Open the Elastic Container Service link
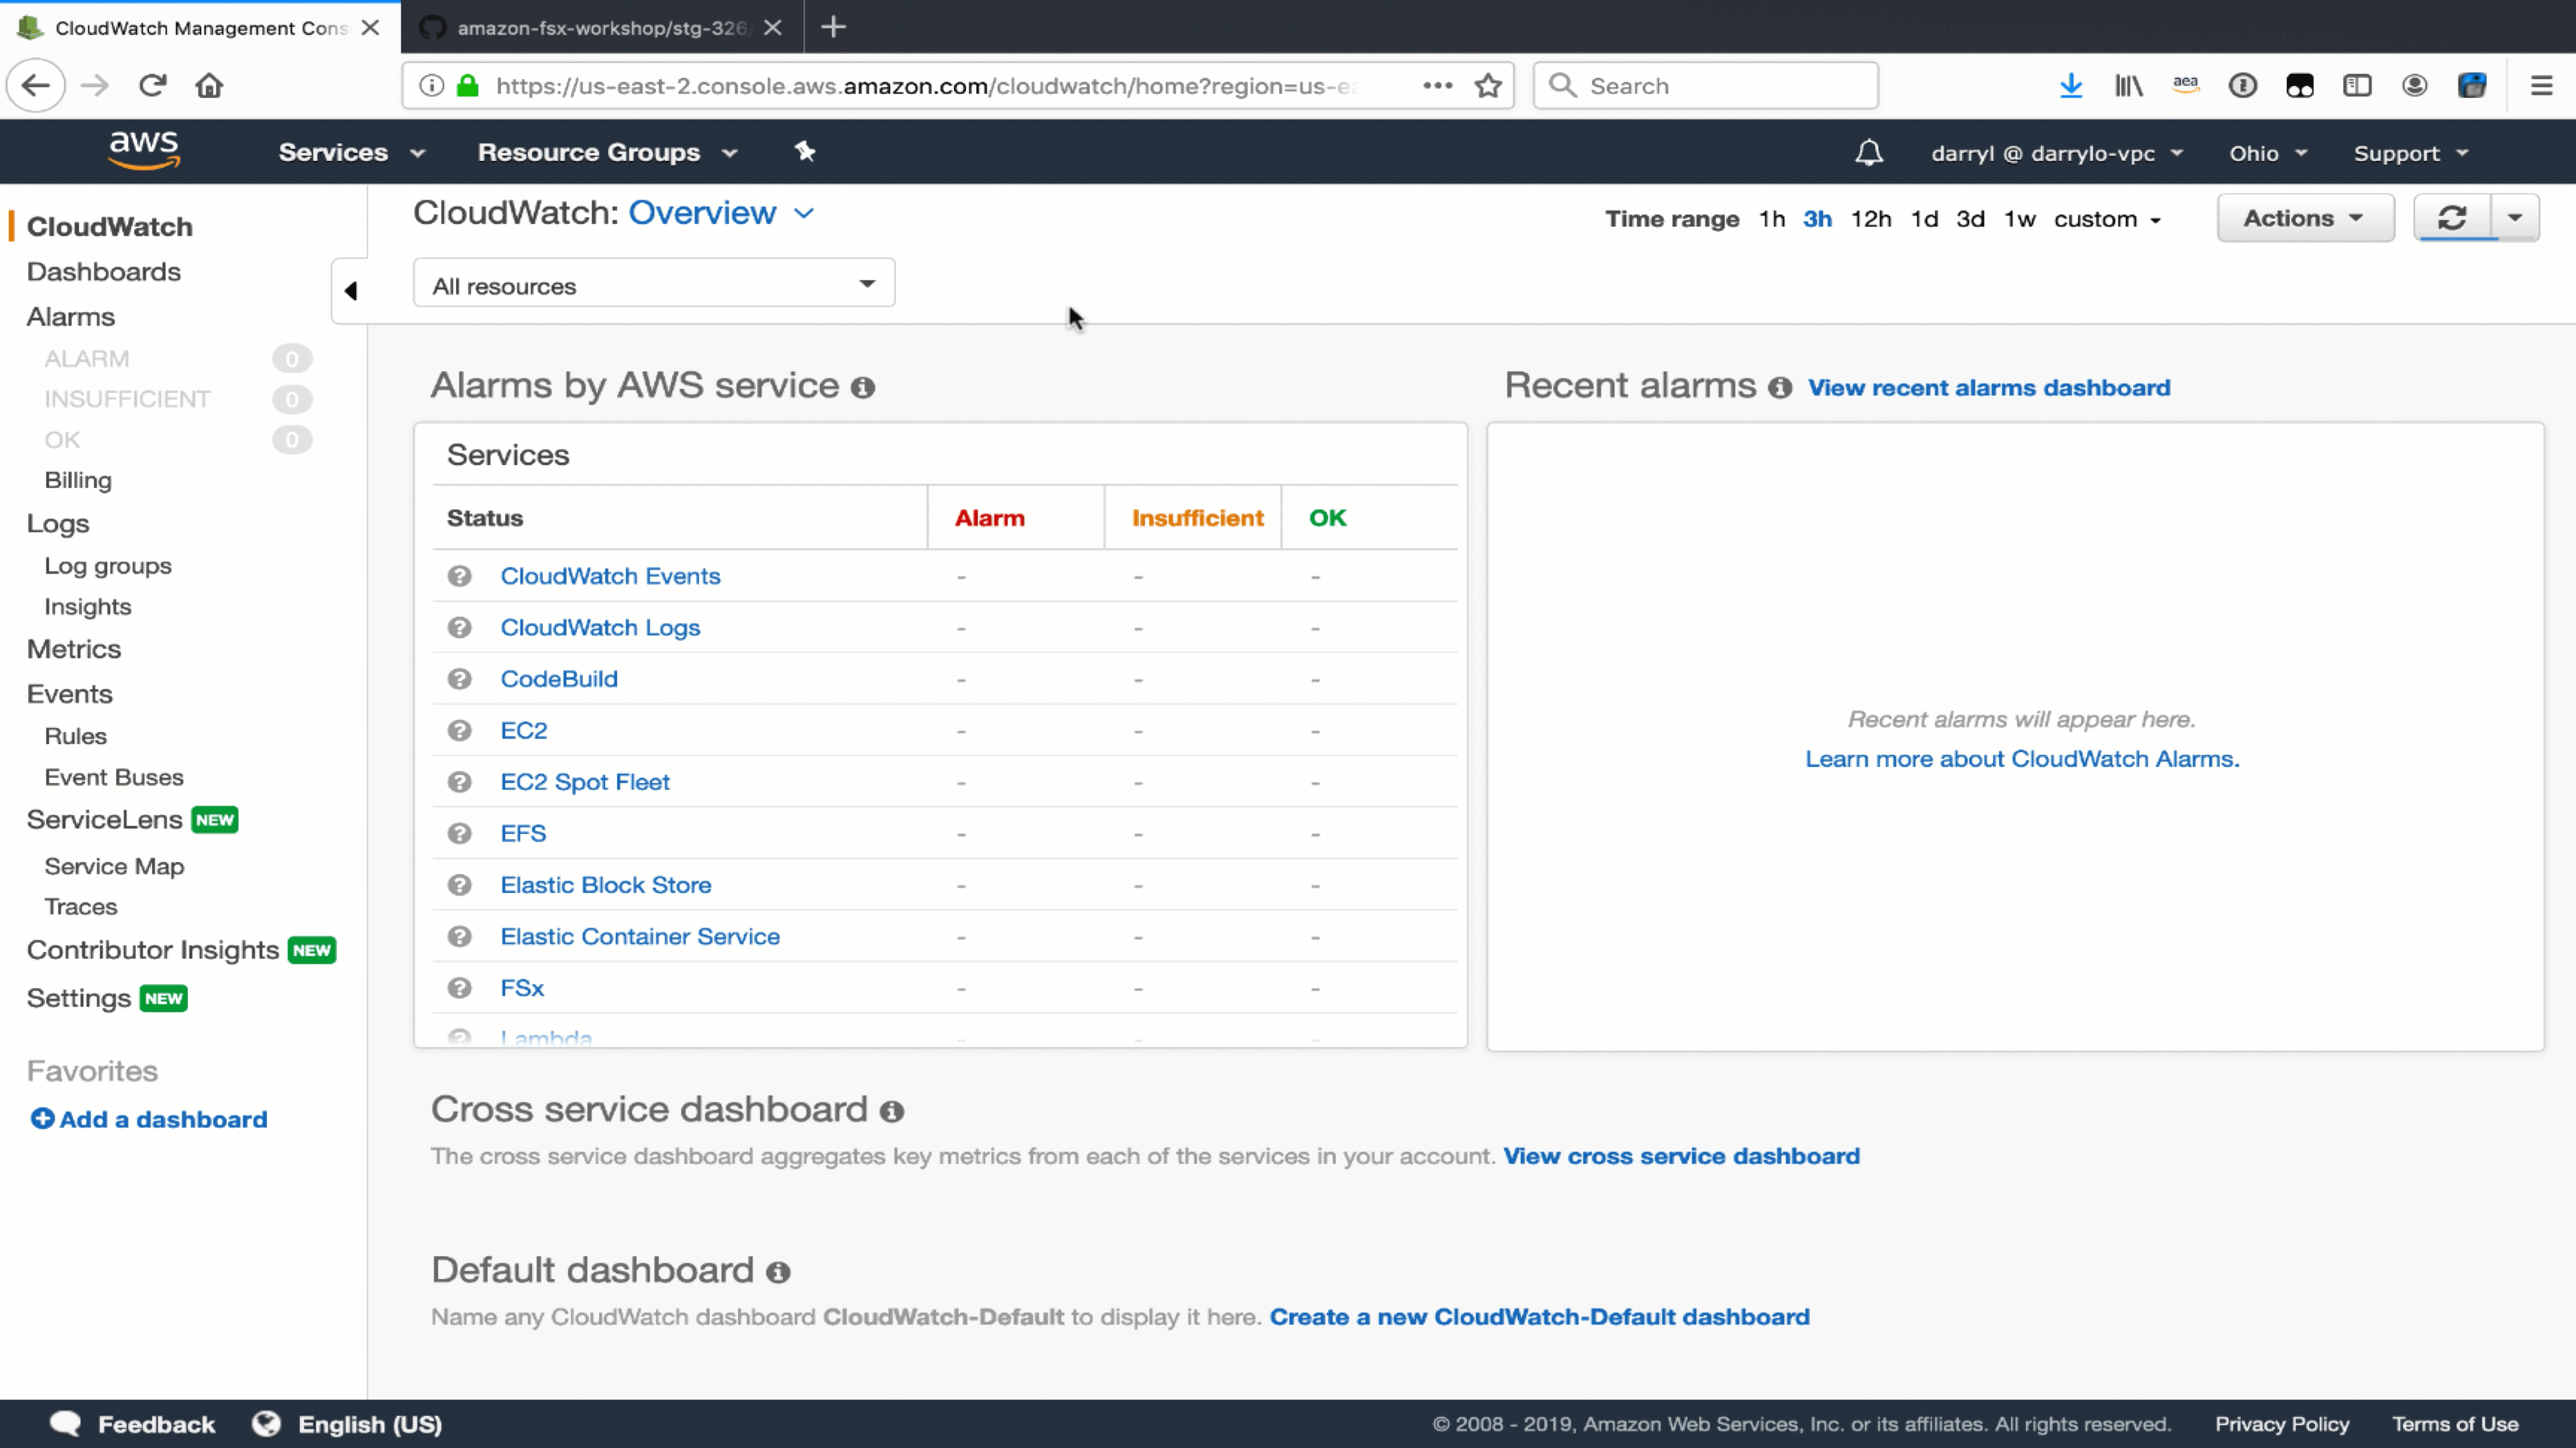Image resolution: width=2576 pixels, height=1448 pixels. click(640, 936)
